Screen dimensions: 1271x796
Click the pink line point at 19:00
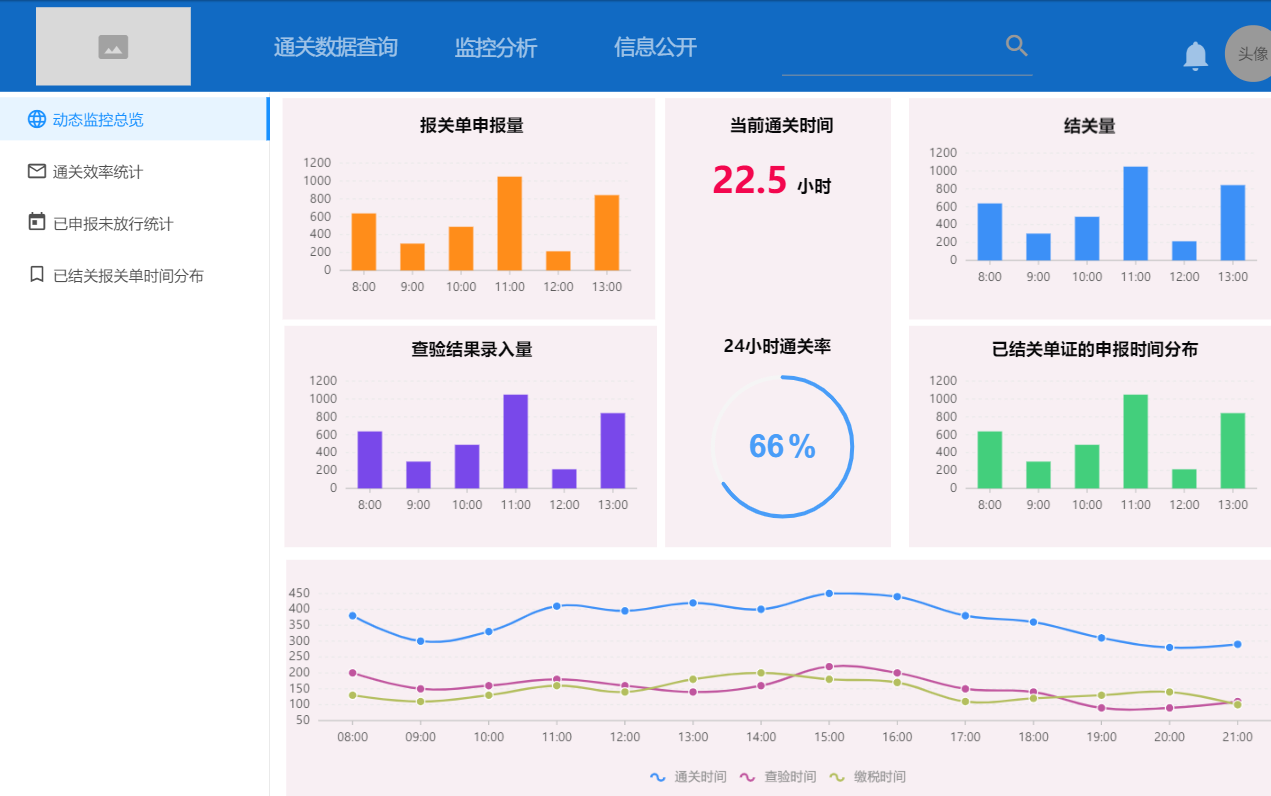tap(1101, 708)
